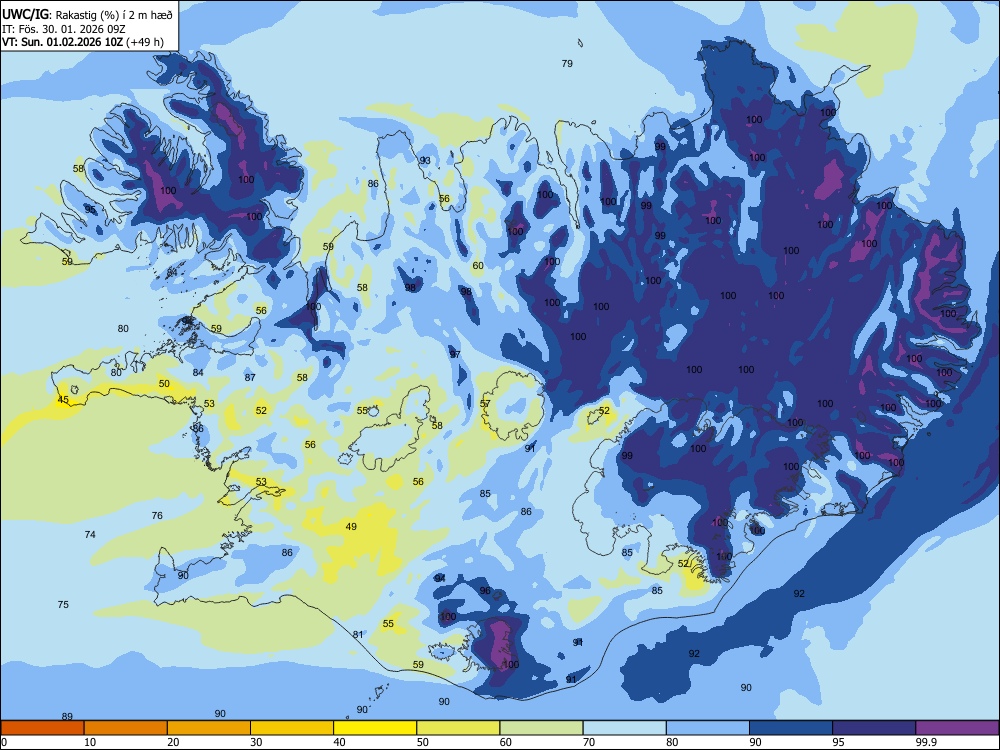
Task: Click the '(+49 h)' forecast offset text
Action: [x=145, y=42]
